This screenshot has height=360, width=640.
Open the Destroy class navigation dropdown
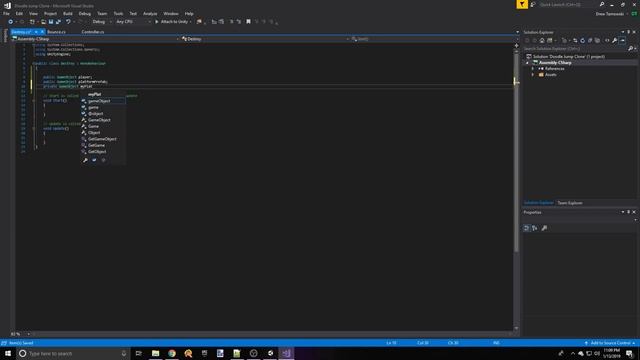(265, 39)
